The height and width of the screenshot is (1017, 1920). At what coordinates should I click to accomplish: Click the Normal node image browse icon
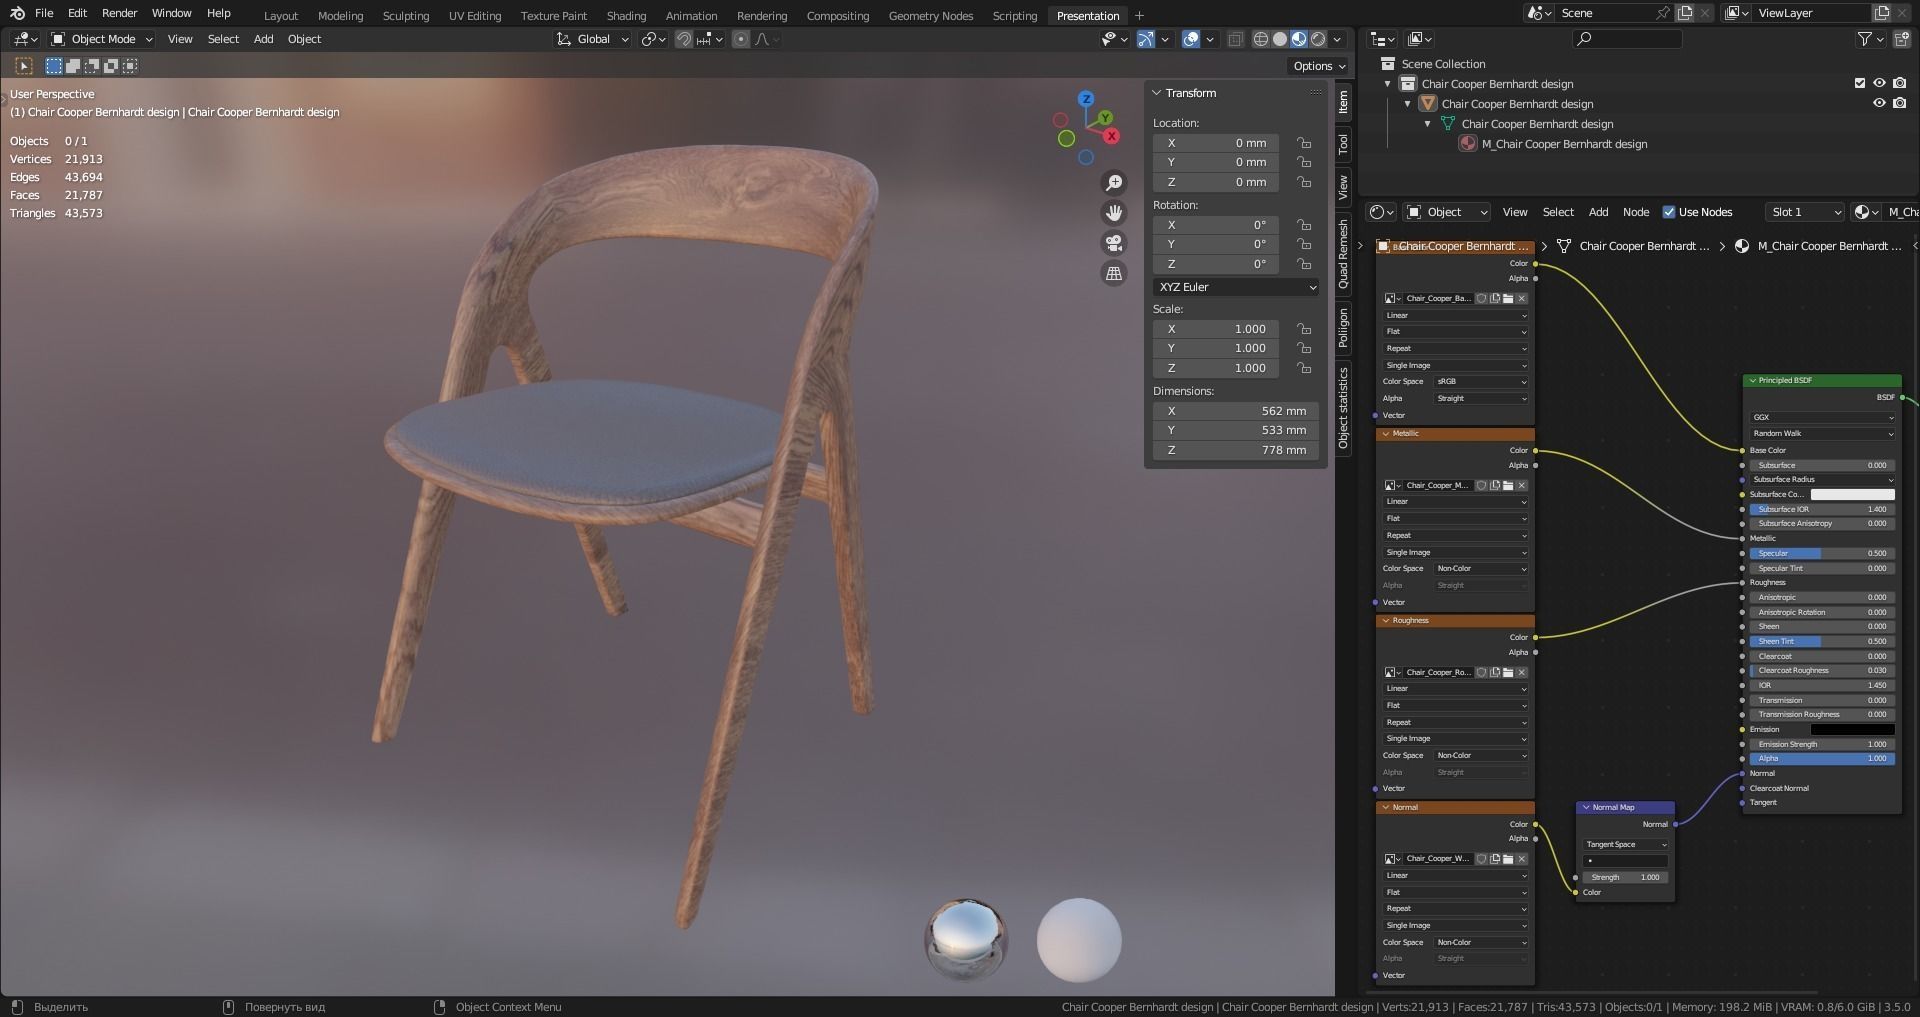pyautogui.click(x=1392, y=859)
